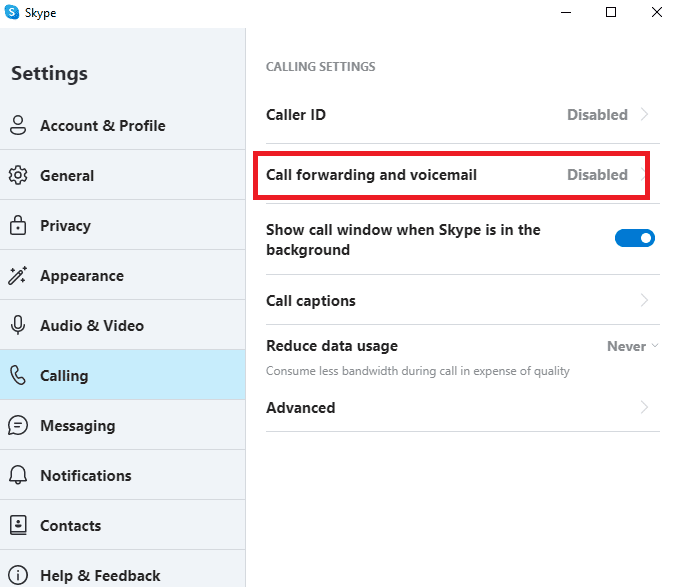
Task: Expand Caller ID chevron arrow
Action: (x=644, y=114)
